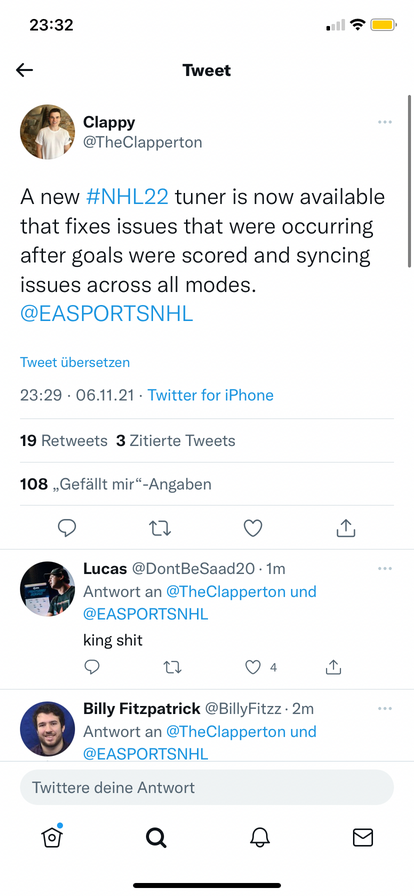Open more options on Clappy's tweet
Image resolution: width=414 pixels, height=896 pixels.
[x=385, y=122]
